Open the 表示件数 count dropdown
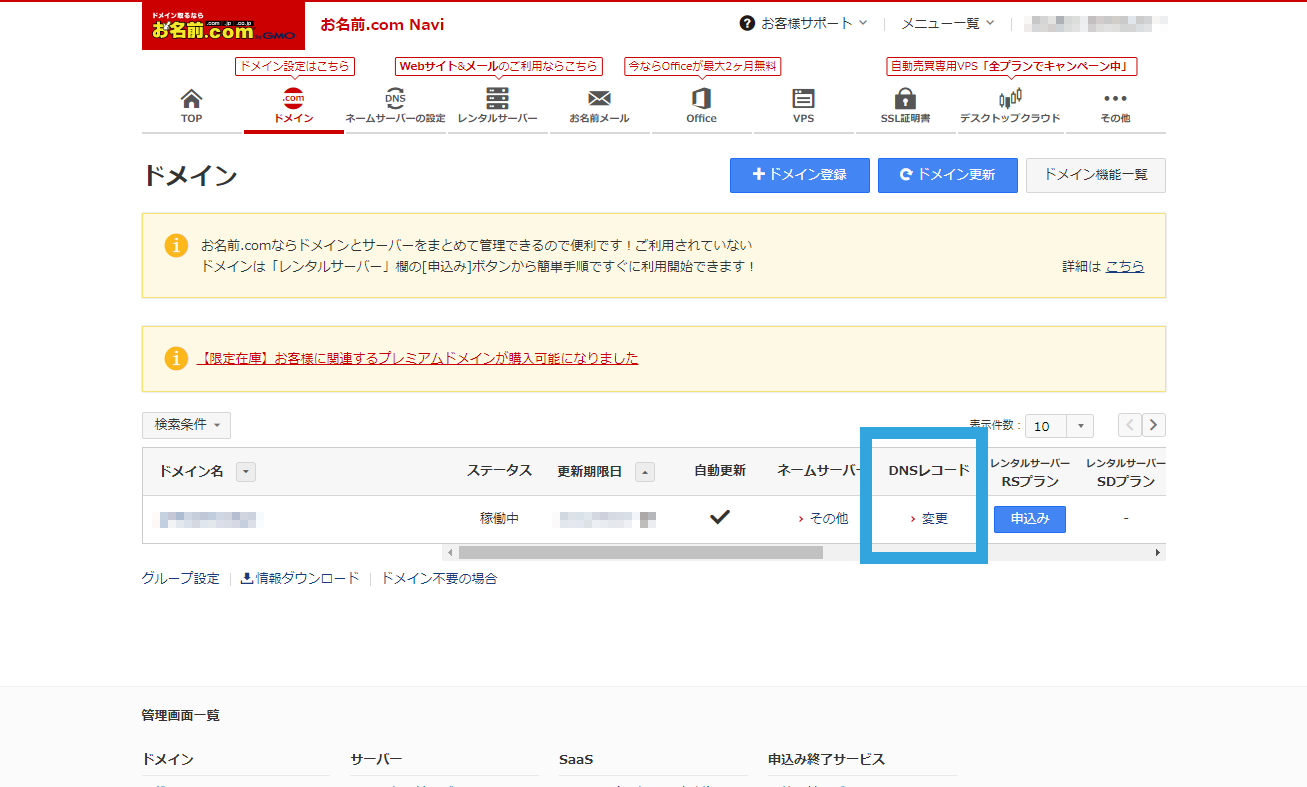Image resolution: width=1307 pixels, height=787 pixels. point(1063,426)
